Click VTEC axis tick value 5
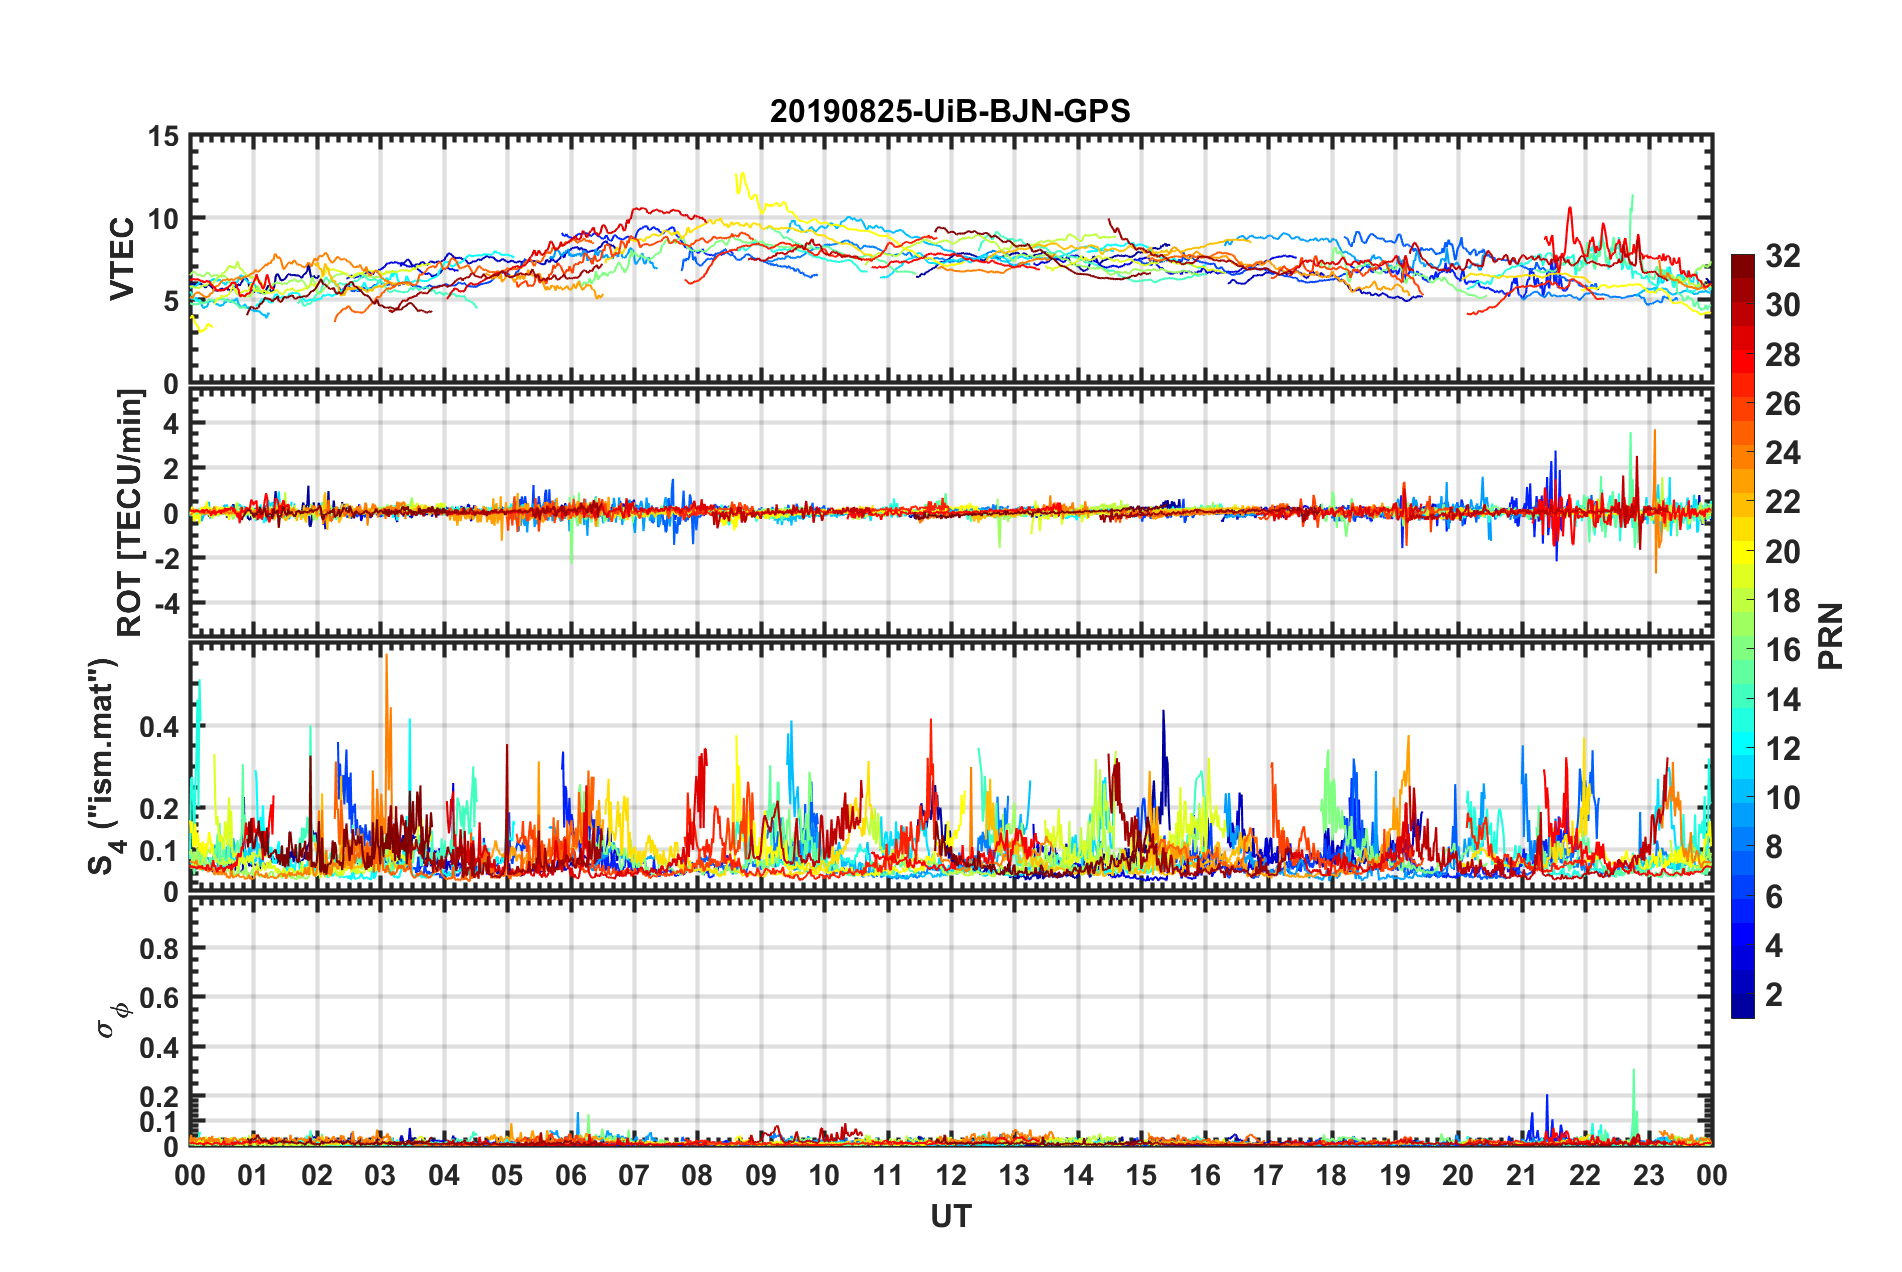This screenshot has width=1902, height=1272. pyautogui.click(x=171, y=302)
